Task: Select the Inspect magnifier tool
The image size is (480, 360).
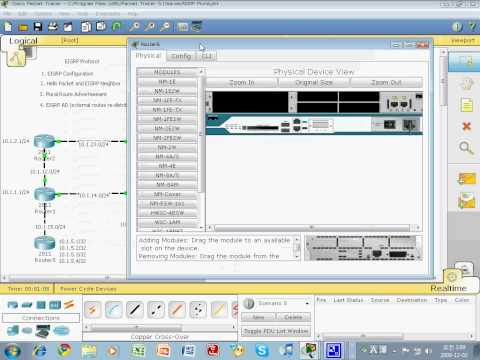Action: tap(466, 148)
